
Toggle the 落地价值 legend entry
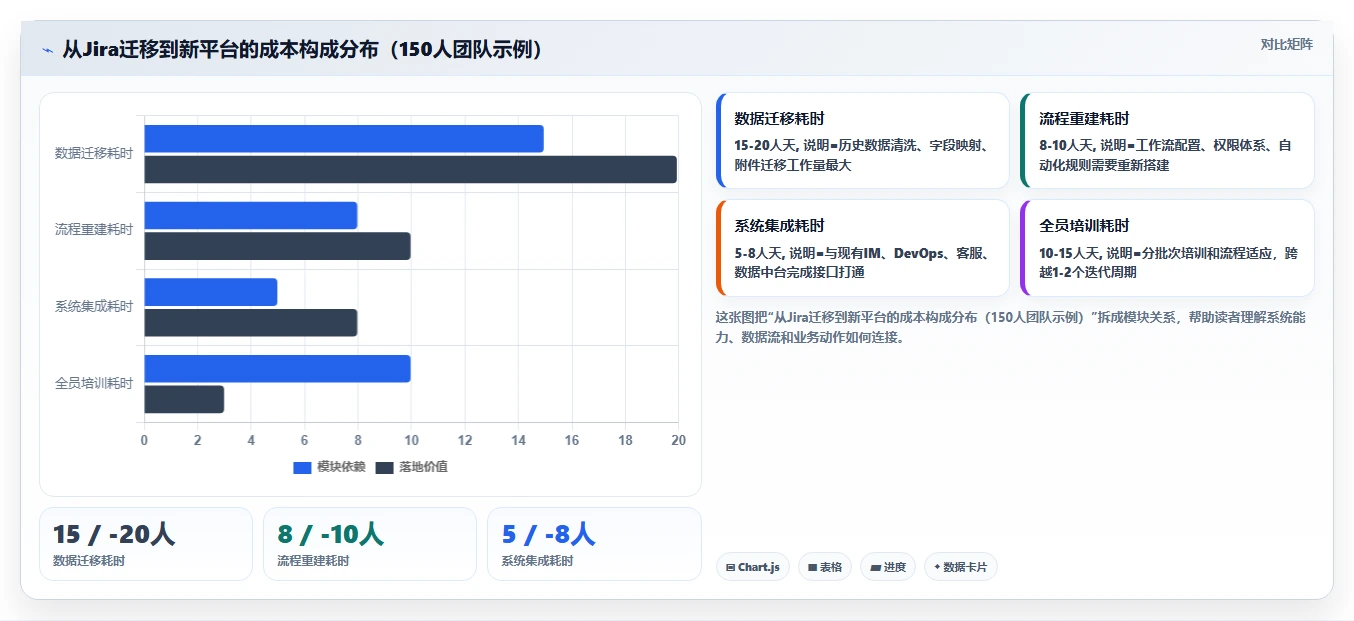411,467
